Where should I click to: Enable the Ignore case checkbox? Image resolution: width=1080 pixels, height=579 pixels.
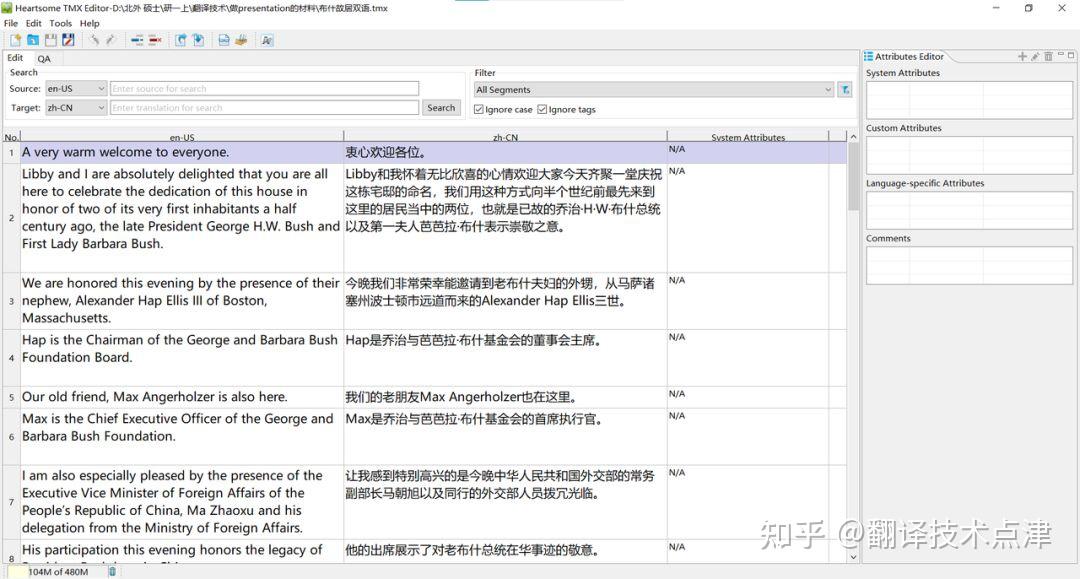tap(483, 109)
